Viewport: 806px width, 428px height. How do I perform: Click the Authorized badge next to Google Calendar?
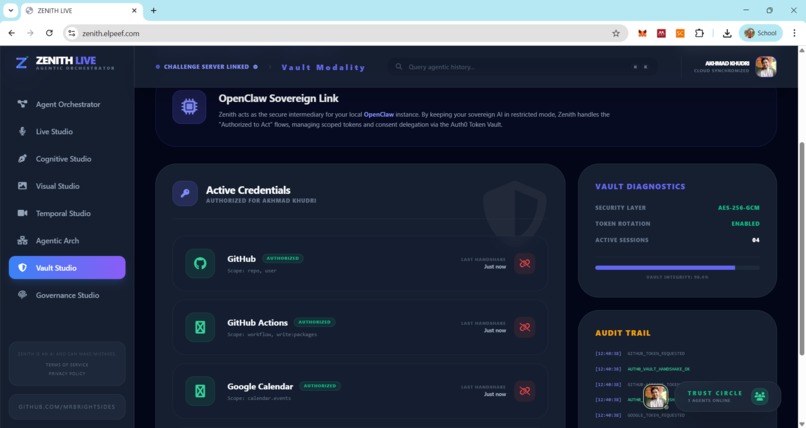tap(320, 386)
